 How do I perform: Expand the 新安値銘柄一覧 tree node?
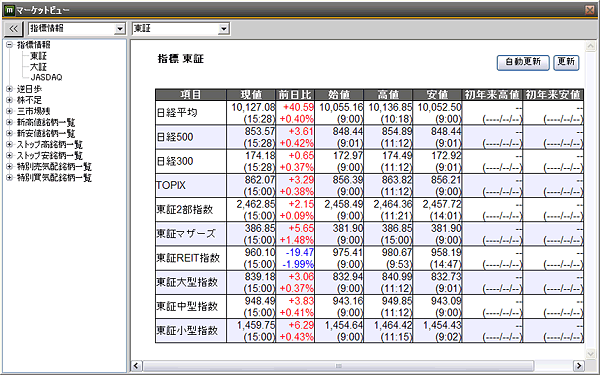[x=10, y=134]
